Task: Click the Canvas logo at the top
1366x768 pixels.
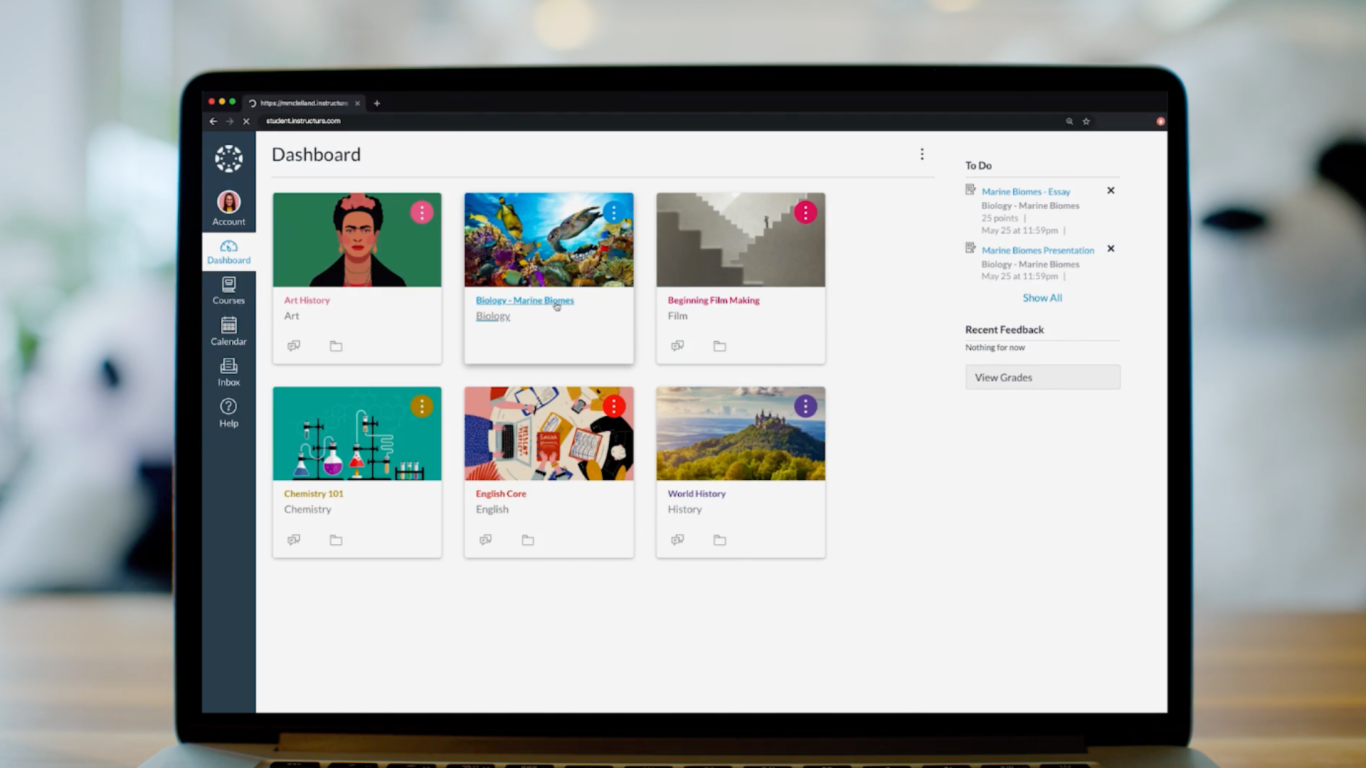Action: (228, 158)
